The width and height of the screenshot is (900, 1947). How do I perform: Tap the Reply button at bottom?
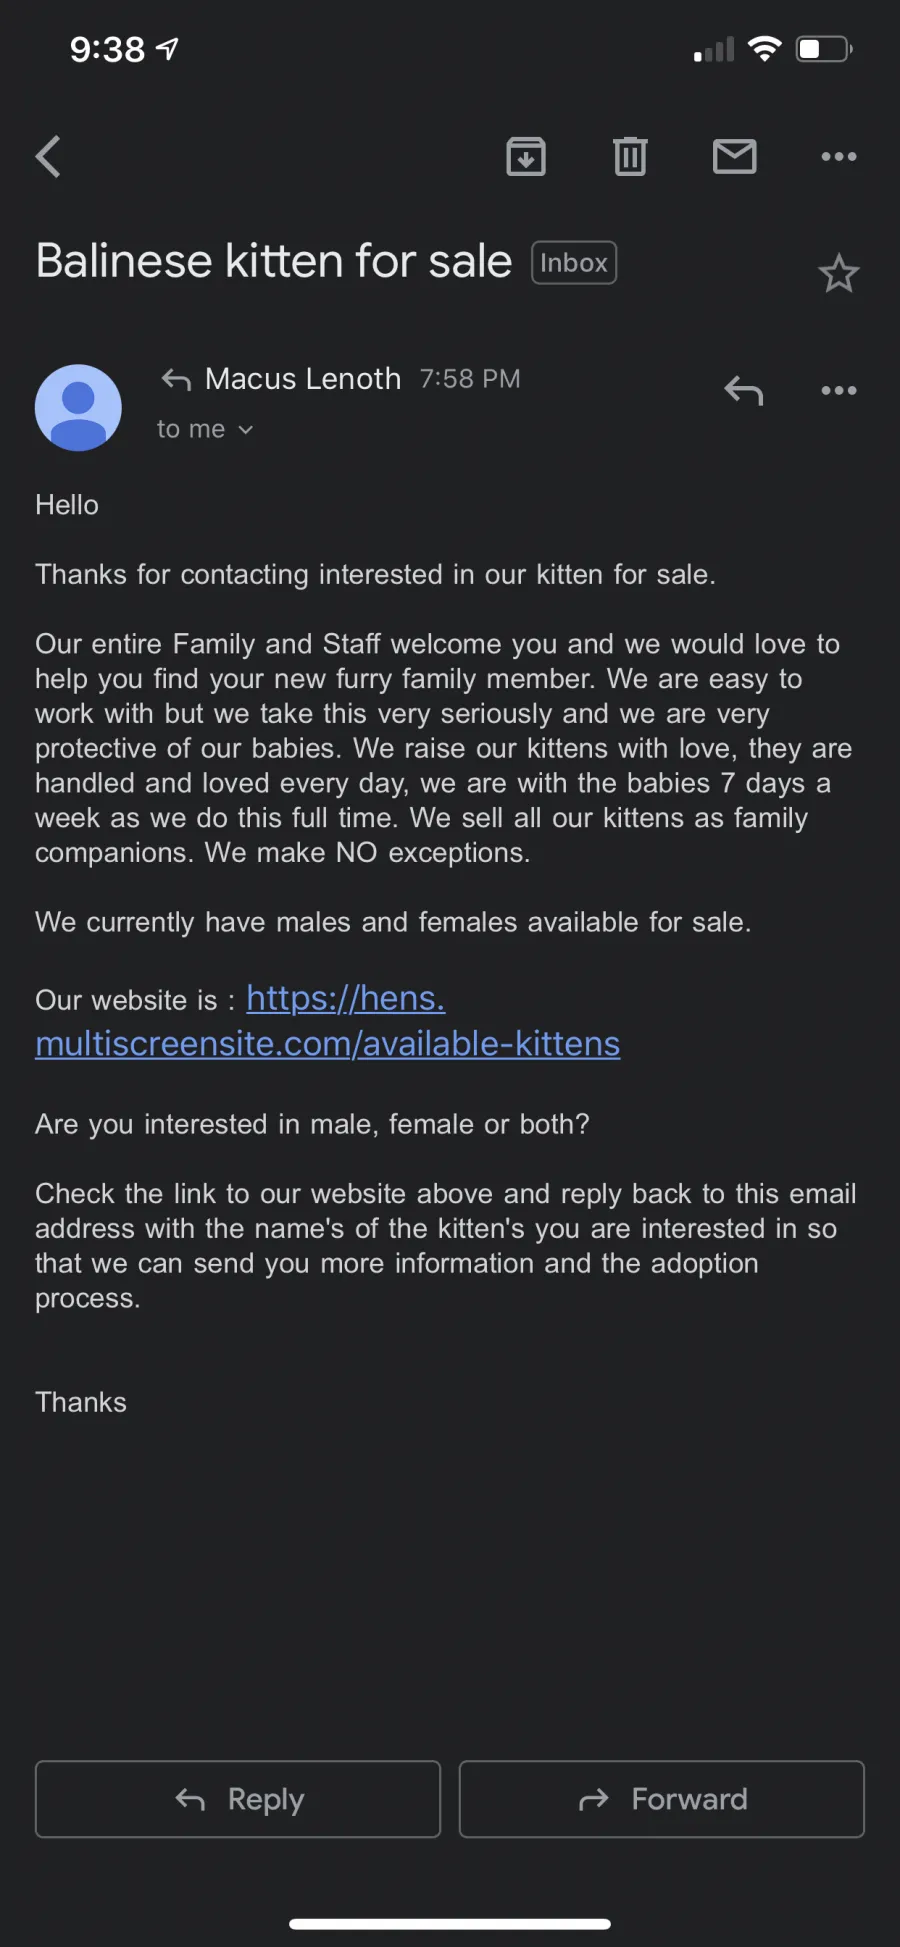[238, 1799]
